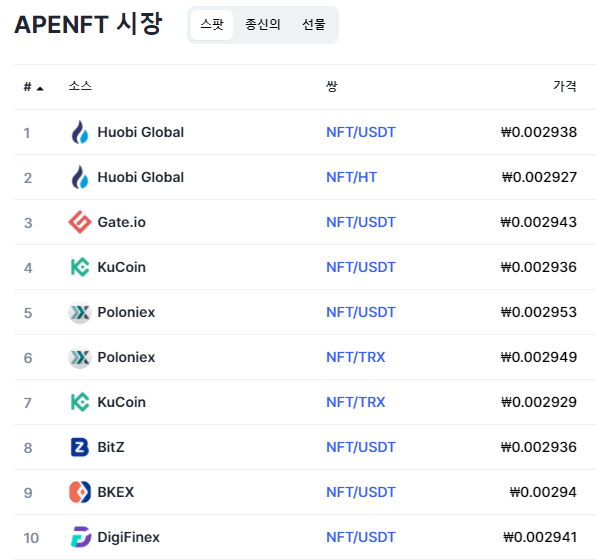Open Huobi Global exchange link in row 2
Viewport: 596px width, 560px height.
click(x=141, y=177)
